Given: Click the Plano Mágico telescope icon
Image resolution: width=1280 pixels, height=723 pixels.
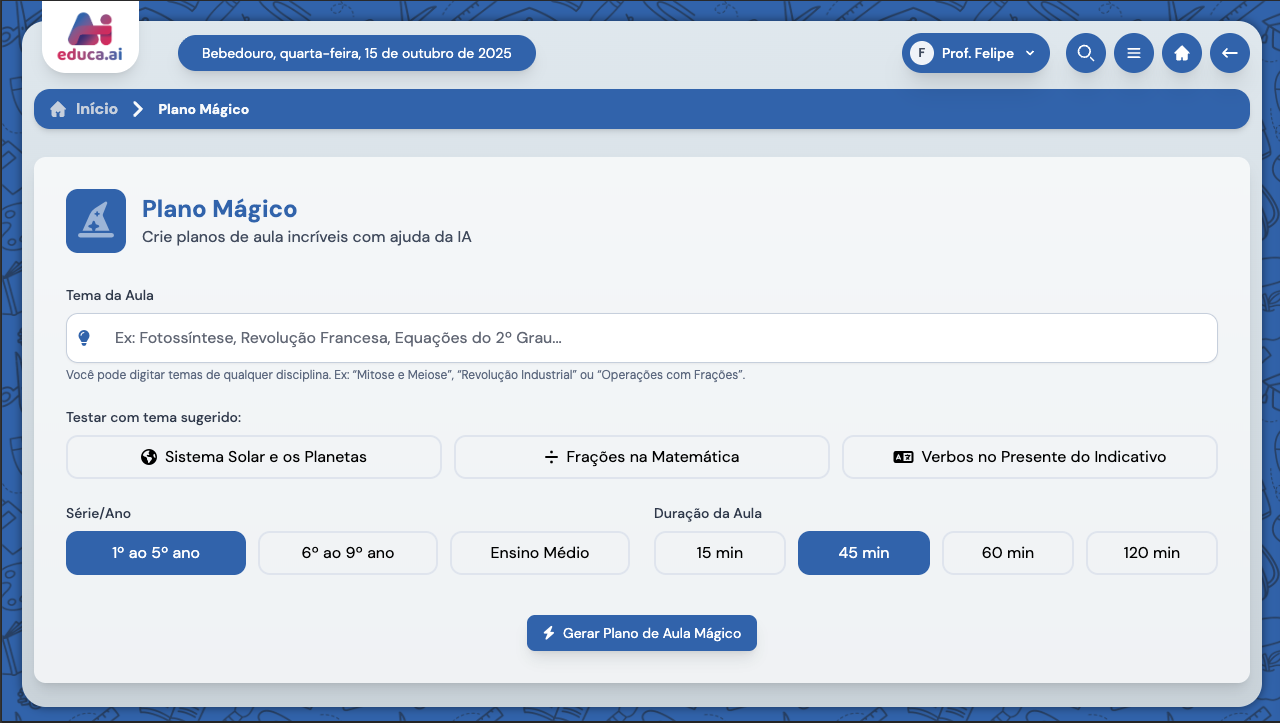Looking at the screenshot, I should tap(95, 220).
